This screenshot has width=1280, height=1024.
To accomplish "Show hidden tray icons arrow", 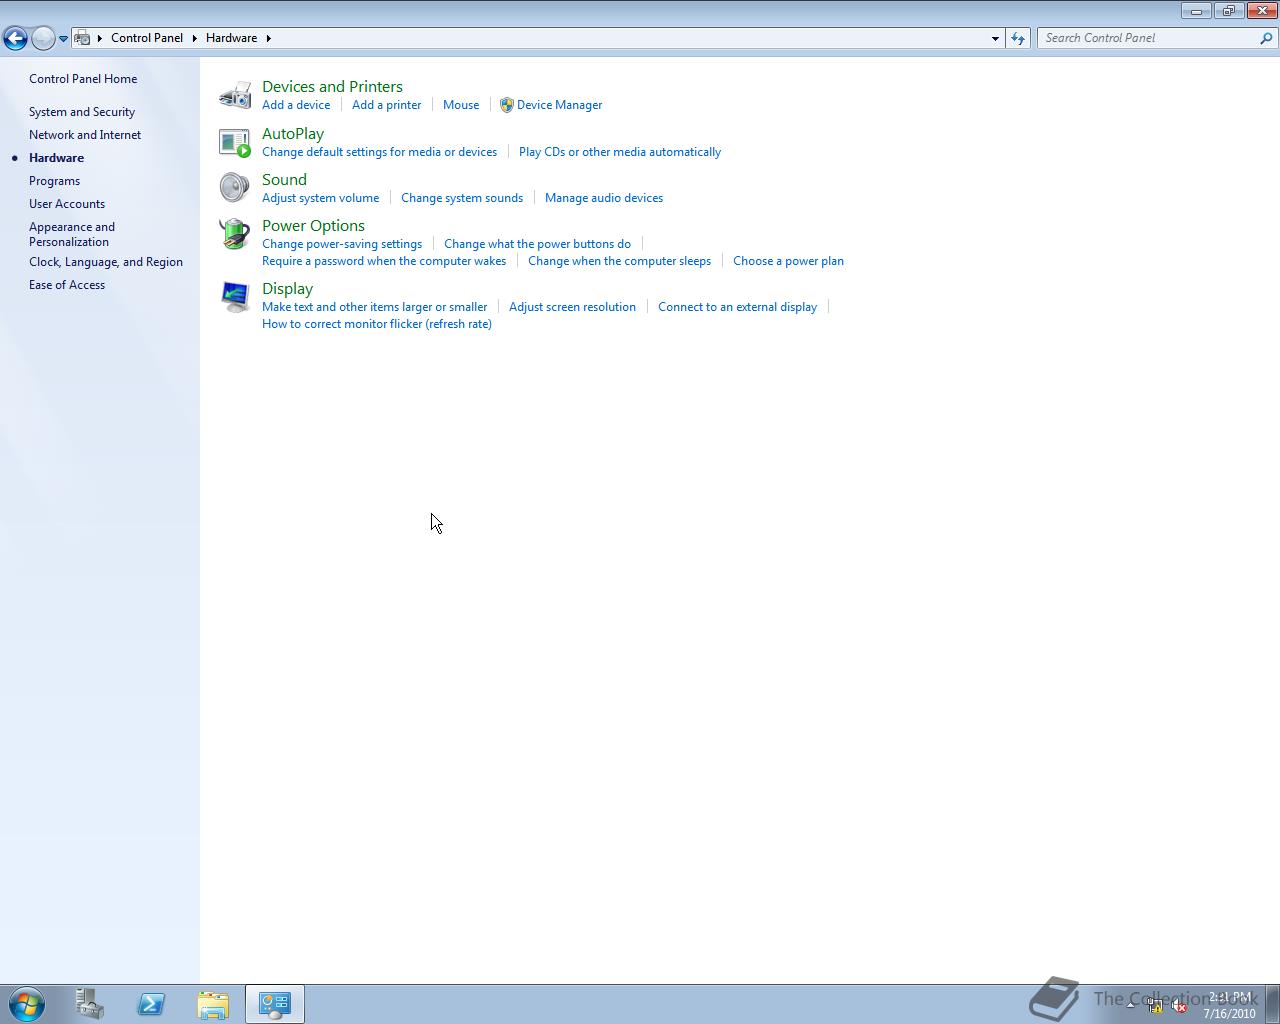I will [x=1131, y=1006].
